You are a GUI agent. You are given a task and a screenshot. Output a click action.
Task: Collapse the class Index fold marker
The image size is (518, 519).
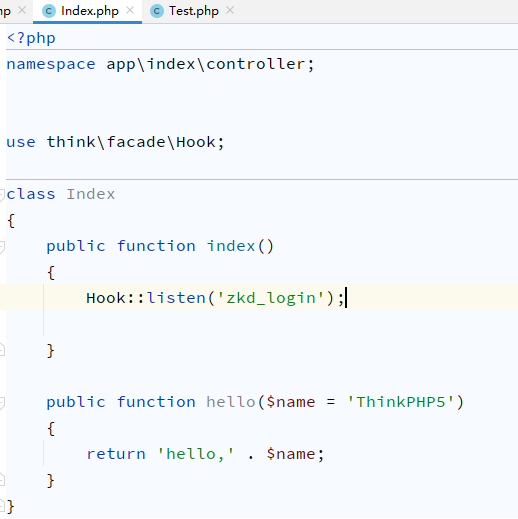(x=2, y=195)
